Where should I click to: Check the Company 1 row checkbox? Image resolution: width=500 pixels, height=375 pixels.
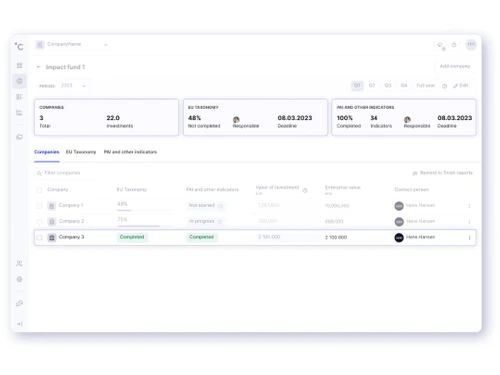pos(39,206)
